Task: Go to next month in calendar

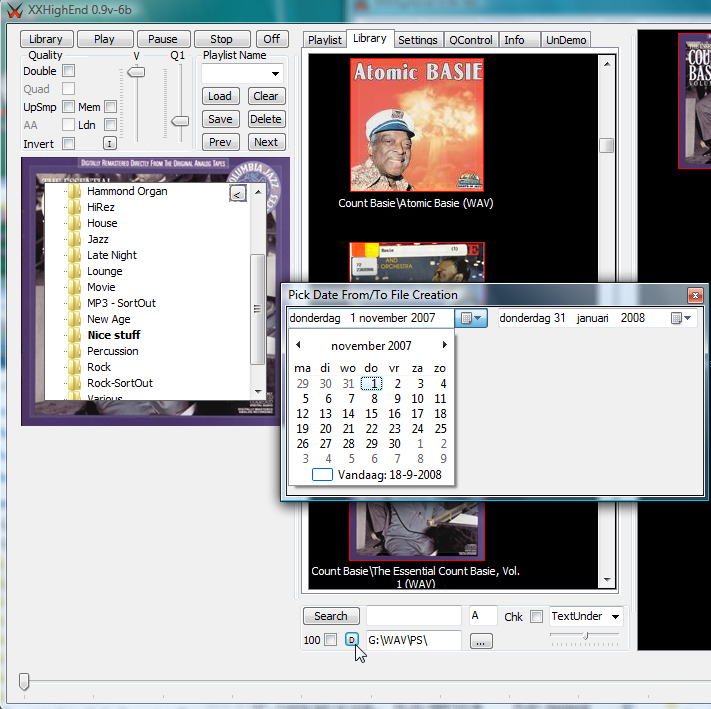Action: (x=444, y=345)
